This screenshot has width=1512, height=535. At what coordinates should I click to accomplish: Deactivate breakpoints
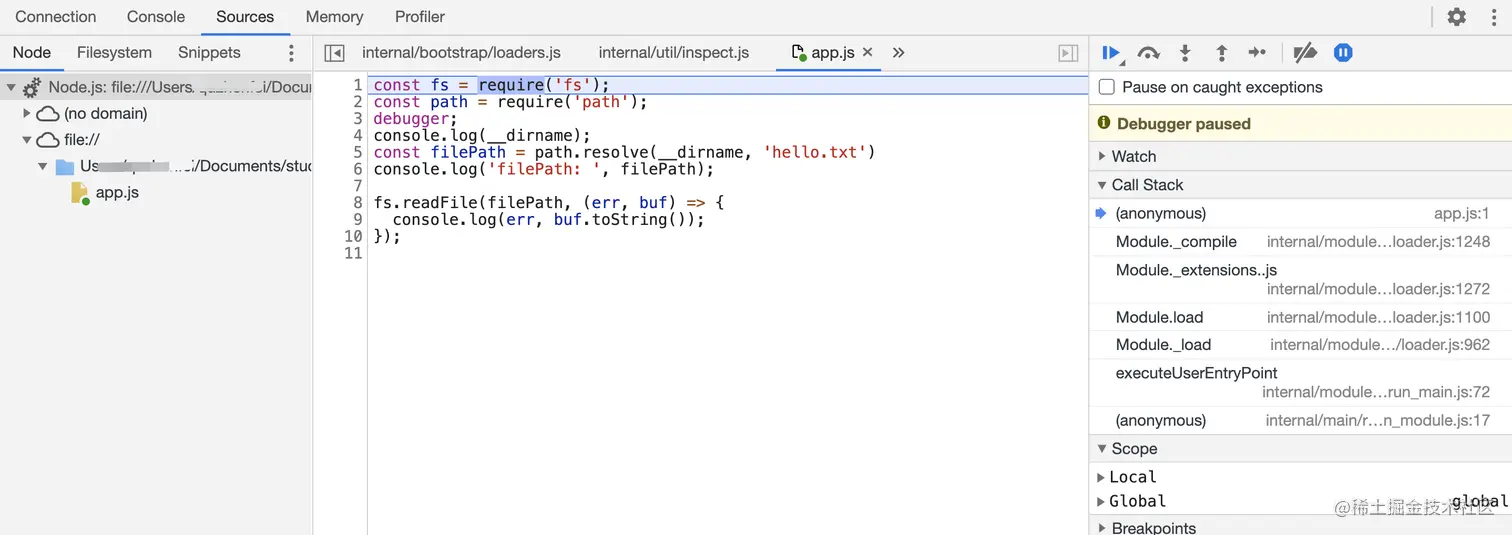[1304, 53]
